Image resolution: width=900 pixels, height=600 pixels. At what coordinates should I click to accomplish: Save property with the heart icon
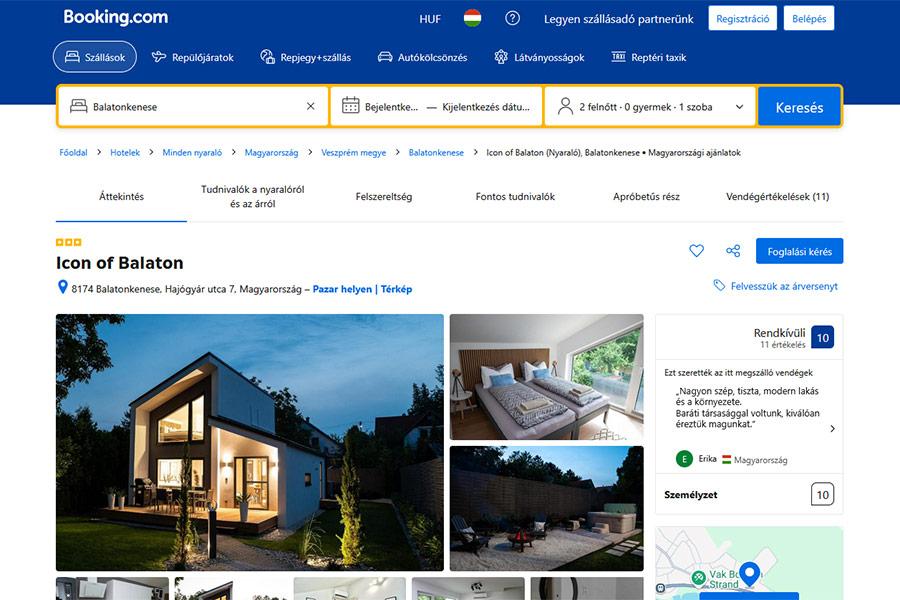coord(697,251)
